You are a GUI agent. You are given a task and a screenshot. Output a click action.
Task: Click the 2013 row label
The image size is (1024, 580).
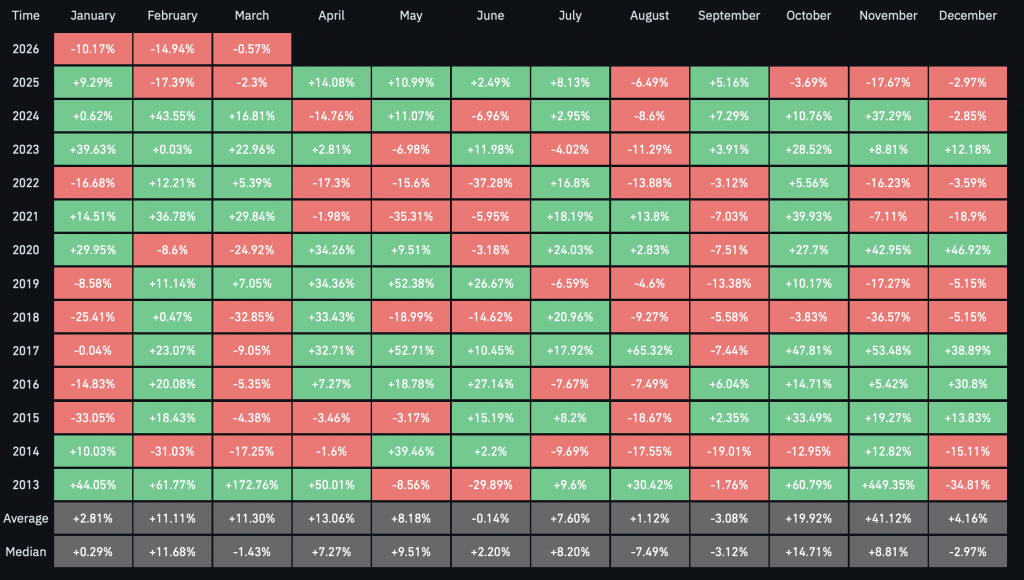25,484
